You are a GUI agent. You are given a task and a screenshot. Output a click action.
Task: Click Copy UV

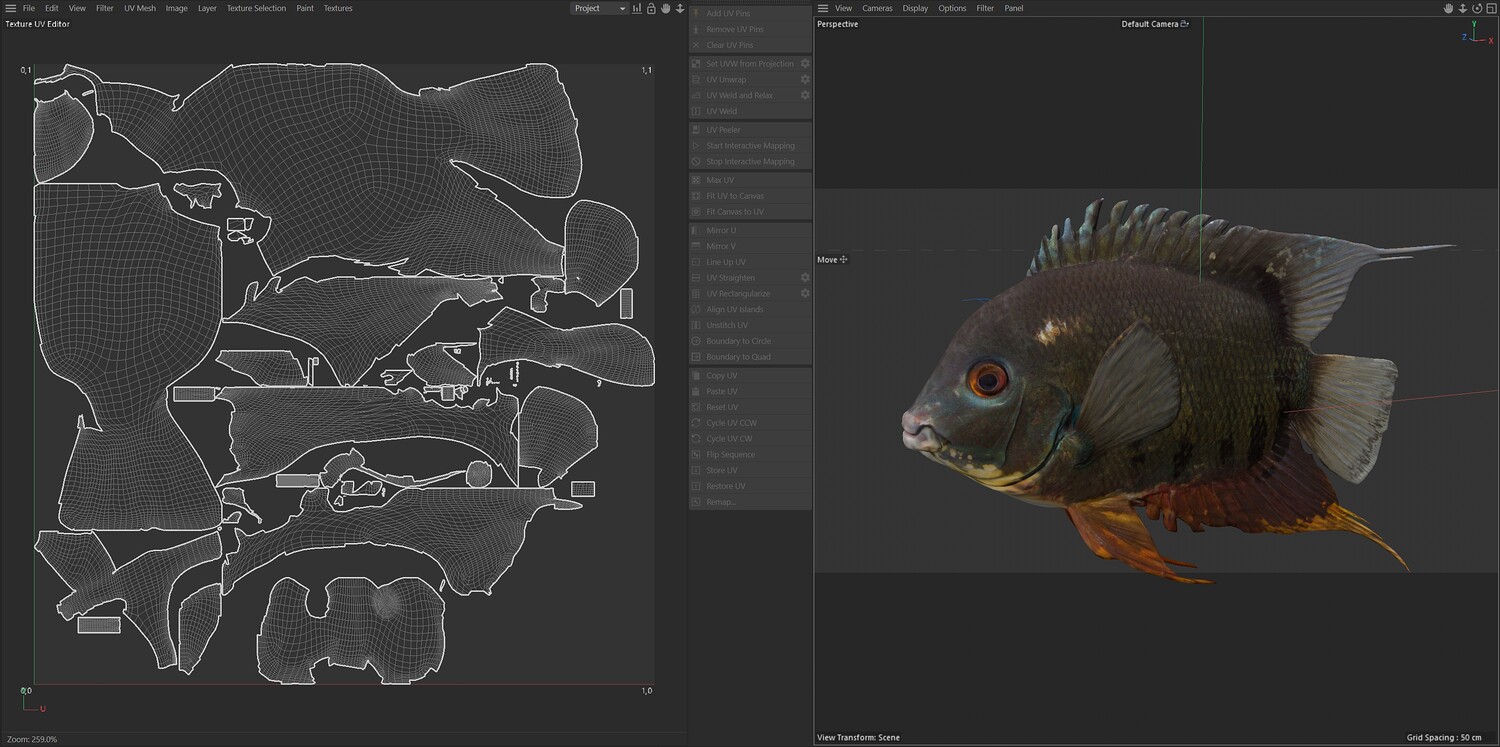[x=750, y=375]
